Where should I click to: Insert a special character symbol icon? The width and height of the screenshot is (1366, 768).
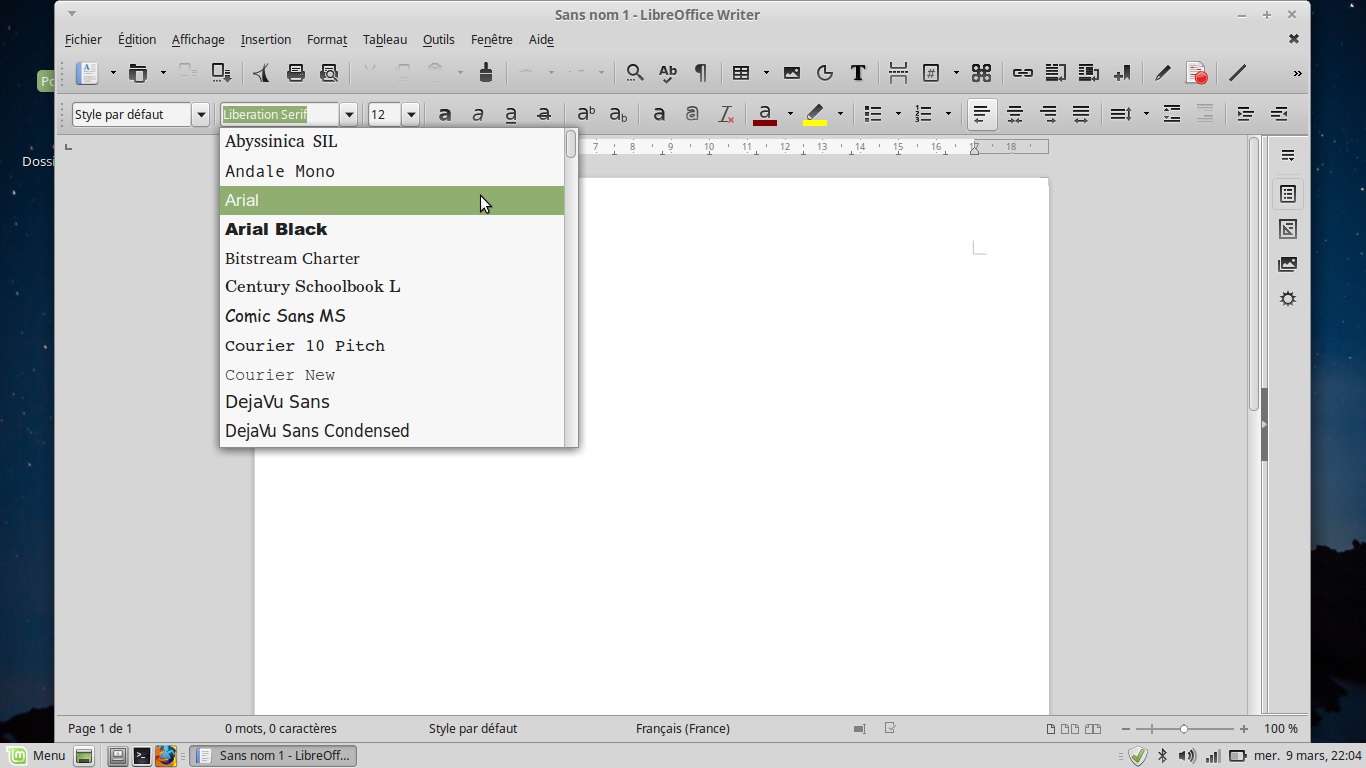click(x=981, y=73)
